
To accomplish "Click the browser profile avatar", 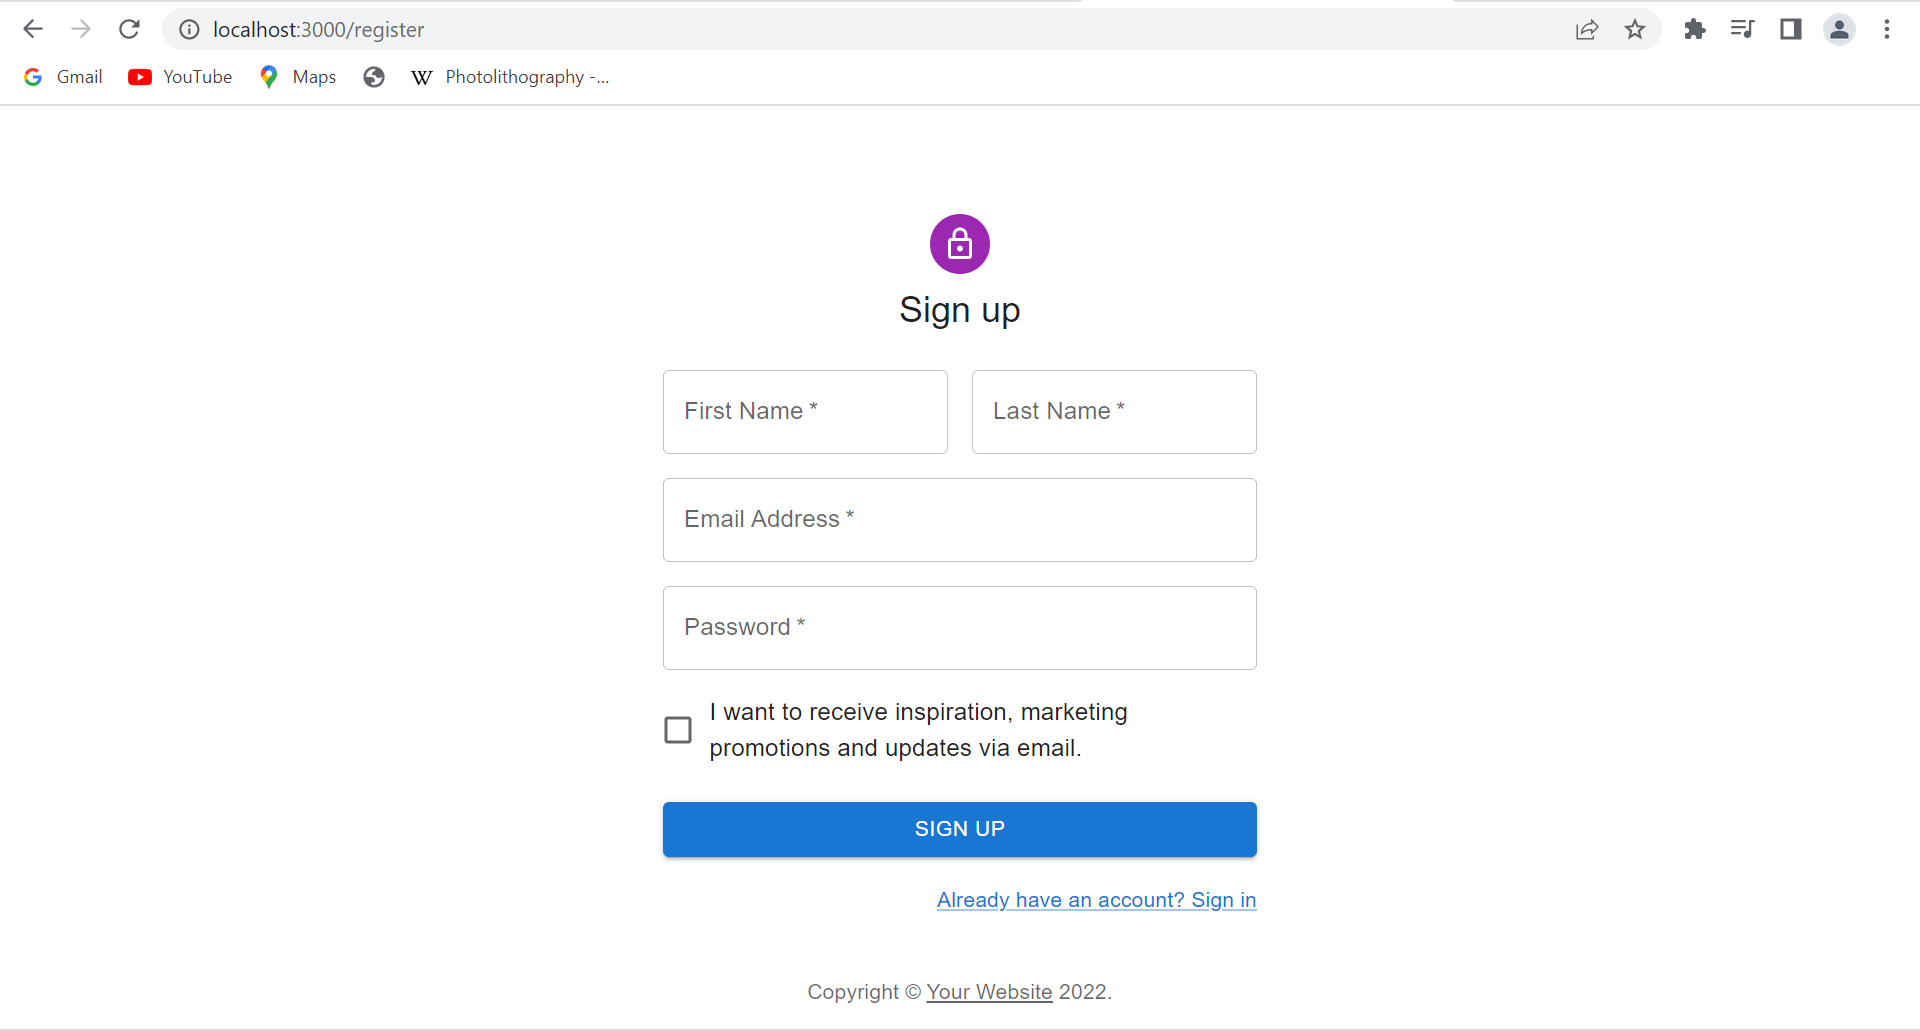I will pyautogui.click(x=1839, y=29).
